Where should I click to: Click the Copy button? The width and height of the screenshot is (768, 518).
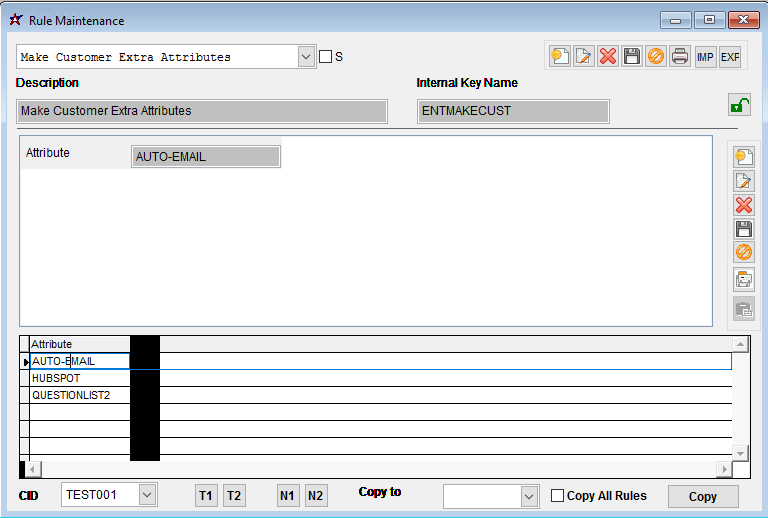point(702,496)
